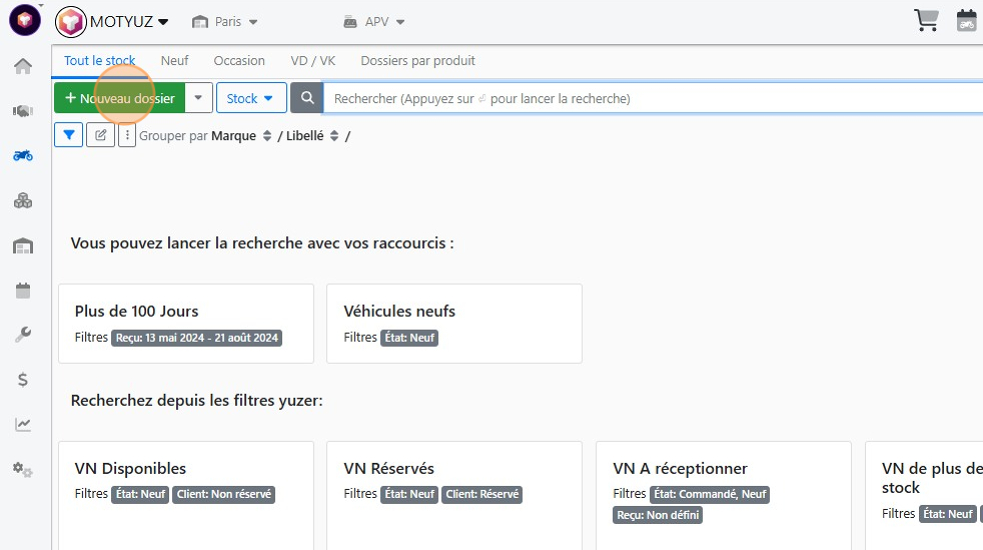Open the statistics chart icon in the sidebar
Viewport: 983px width, 550px height.
pyautogui.click(x=23, y=425)
